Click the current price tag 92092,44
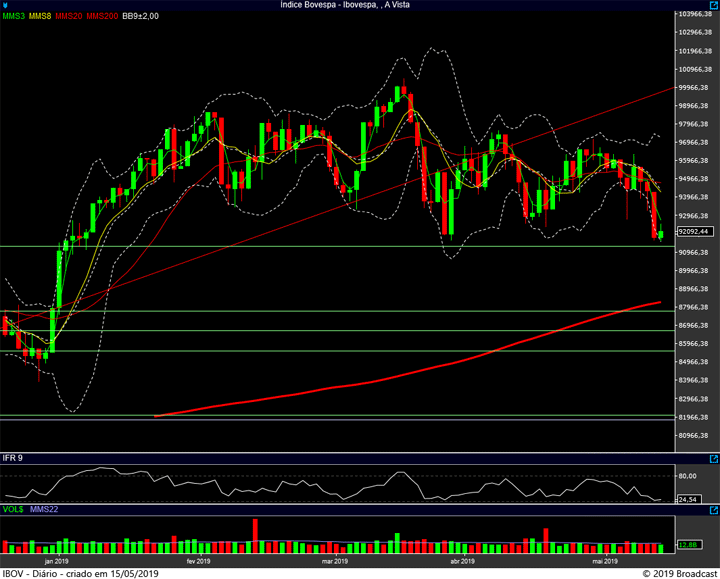Screen dimensions: 720x579 [x=693, y=231]
